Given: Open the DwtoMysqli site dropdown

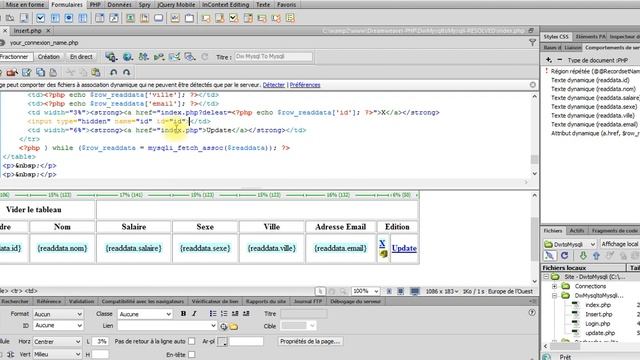Looking at the screenshot, I should coord(569,244).
